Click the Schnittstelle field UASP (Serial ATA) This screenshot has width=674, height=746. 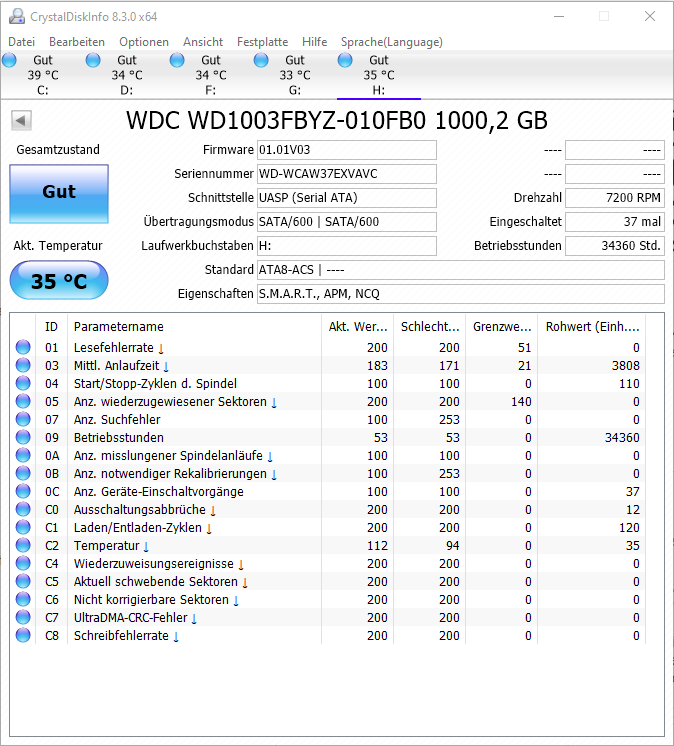click(347, 198)
